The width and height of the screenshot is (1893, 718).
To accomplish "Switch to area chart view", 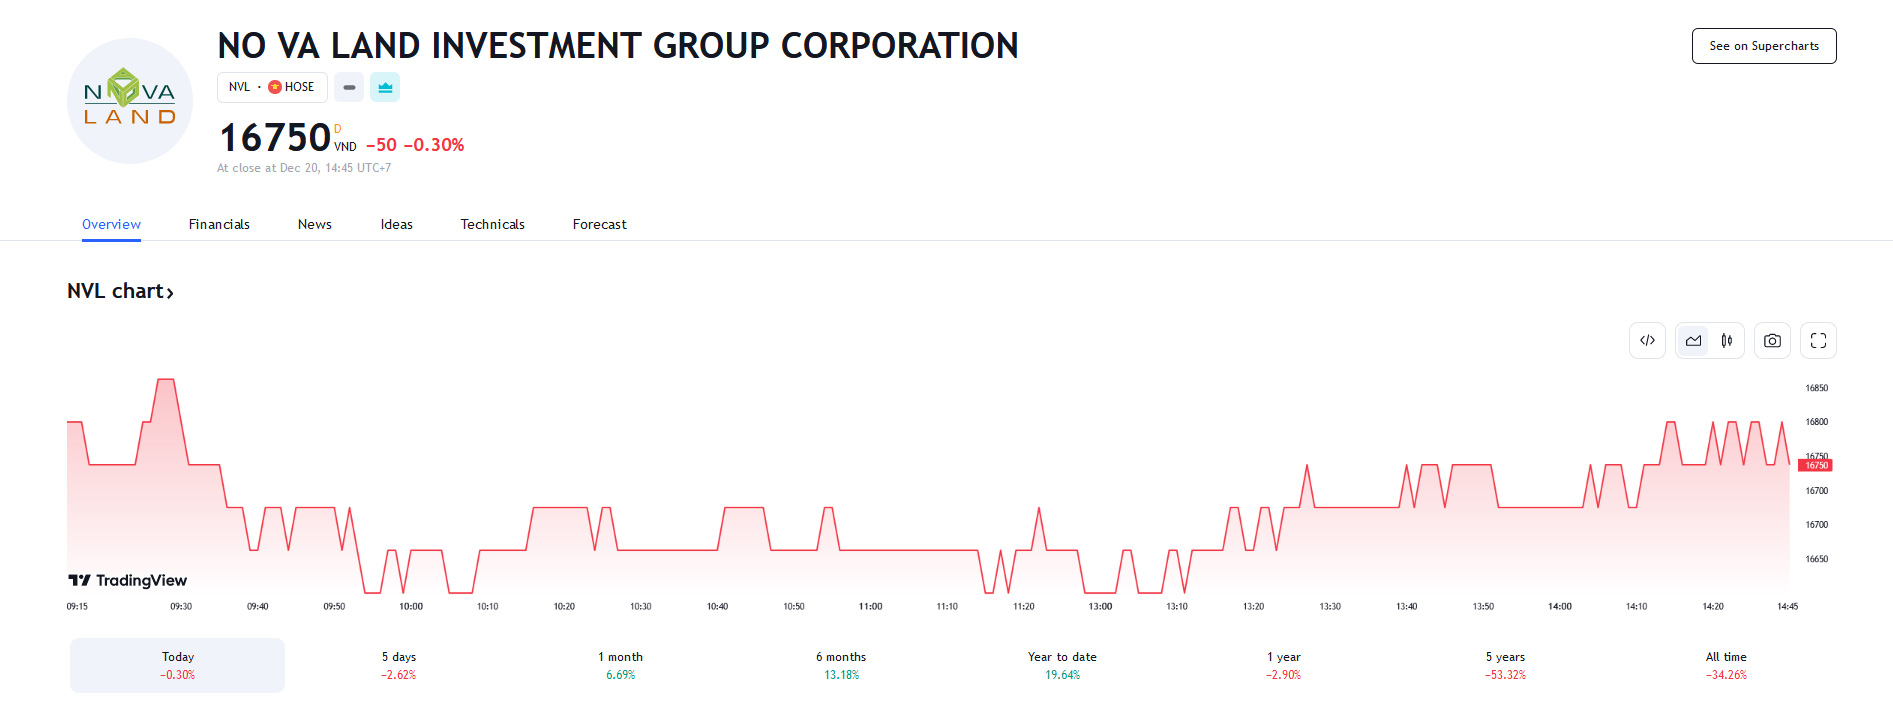I will point(1693,341).
